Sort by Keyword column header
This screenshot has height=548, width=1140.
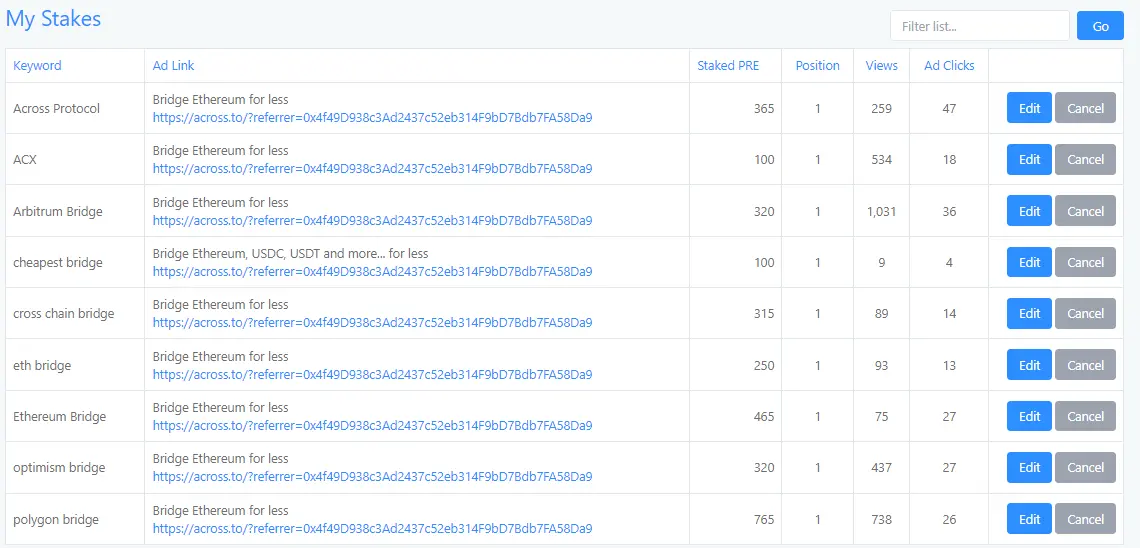(x=37, y=65)
